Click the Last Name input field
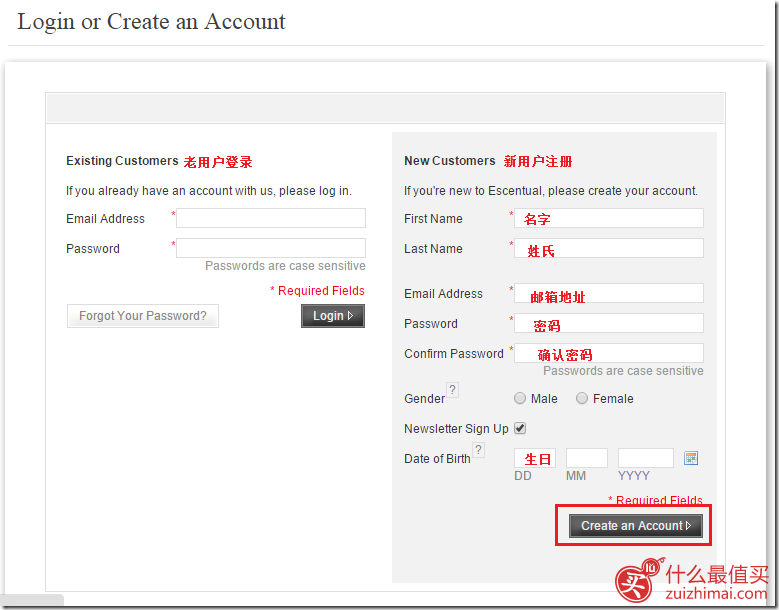Screen dimensions: 779x610 (x=609, y=248)
